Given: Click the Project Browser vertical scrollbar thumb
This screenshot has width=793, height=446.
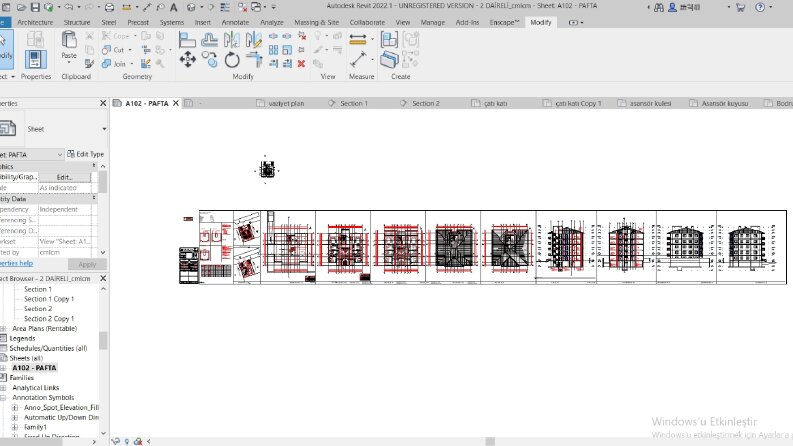Looking at the screenshot, I should coord(103,341).
